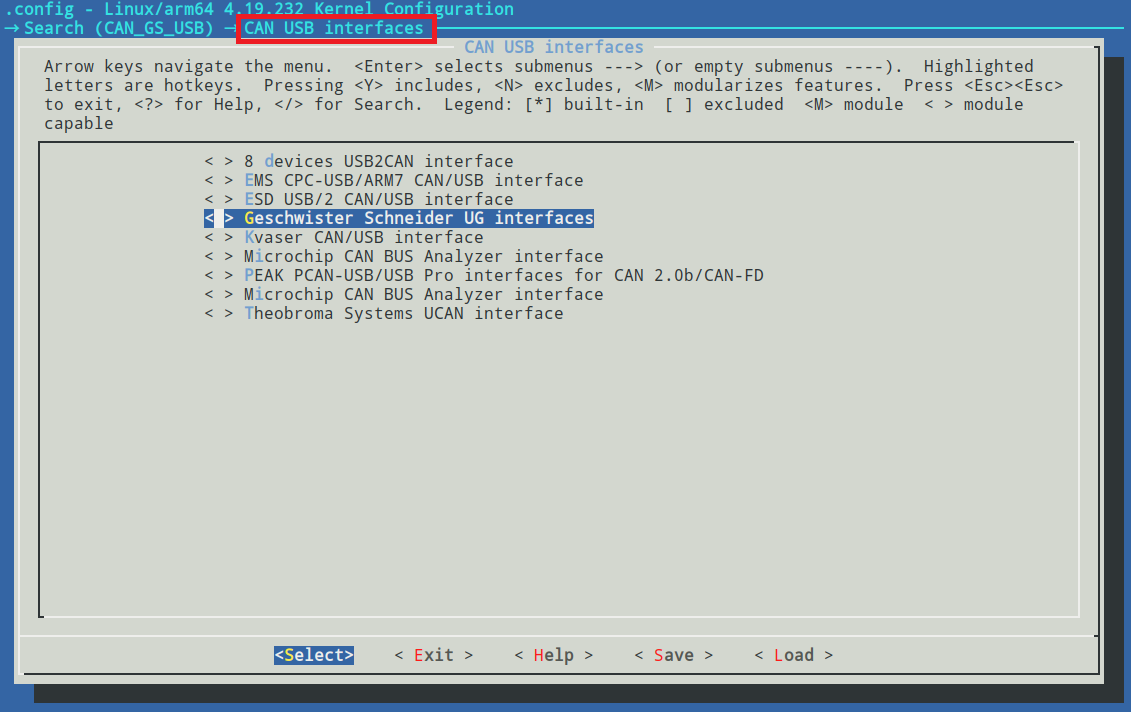
Task: Click the <Select> button
Action: pyautogui.click(x=313, y=655)
